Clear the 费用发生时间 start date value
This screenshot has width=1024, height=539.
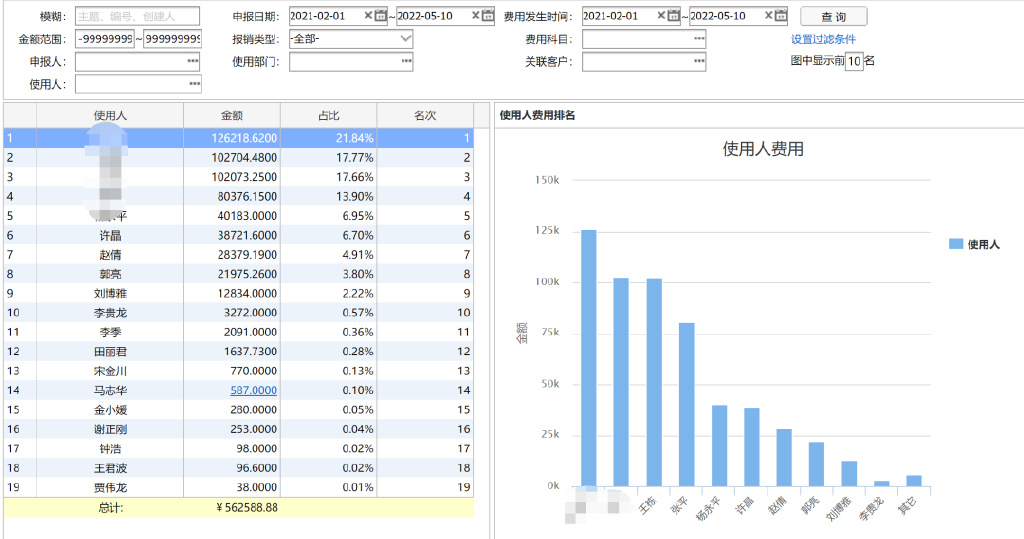click(x=661, y=16)
